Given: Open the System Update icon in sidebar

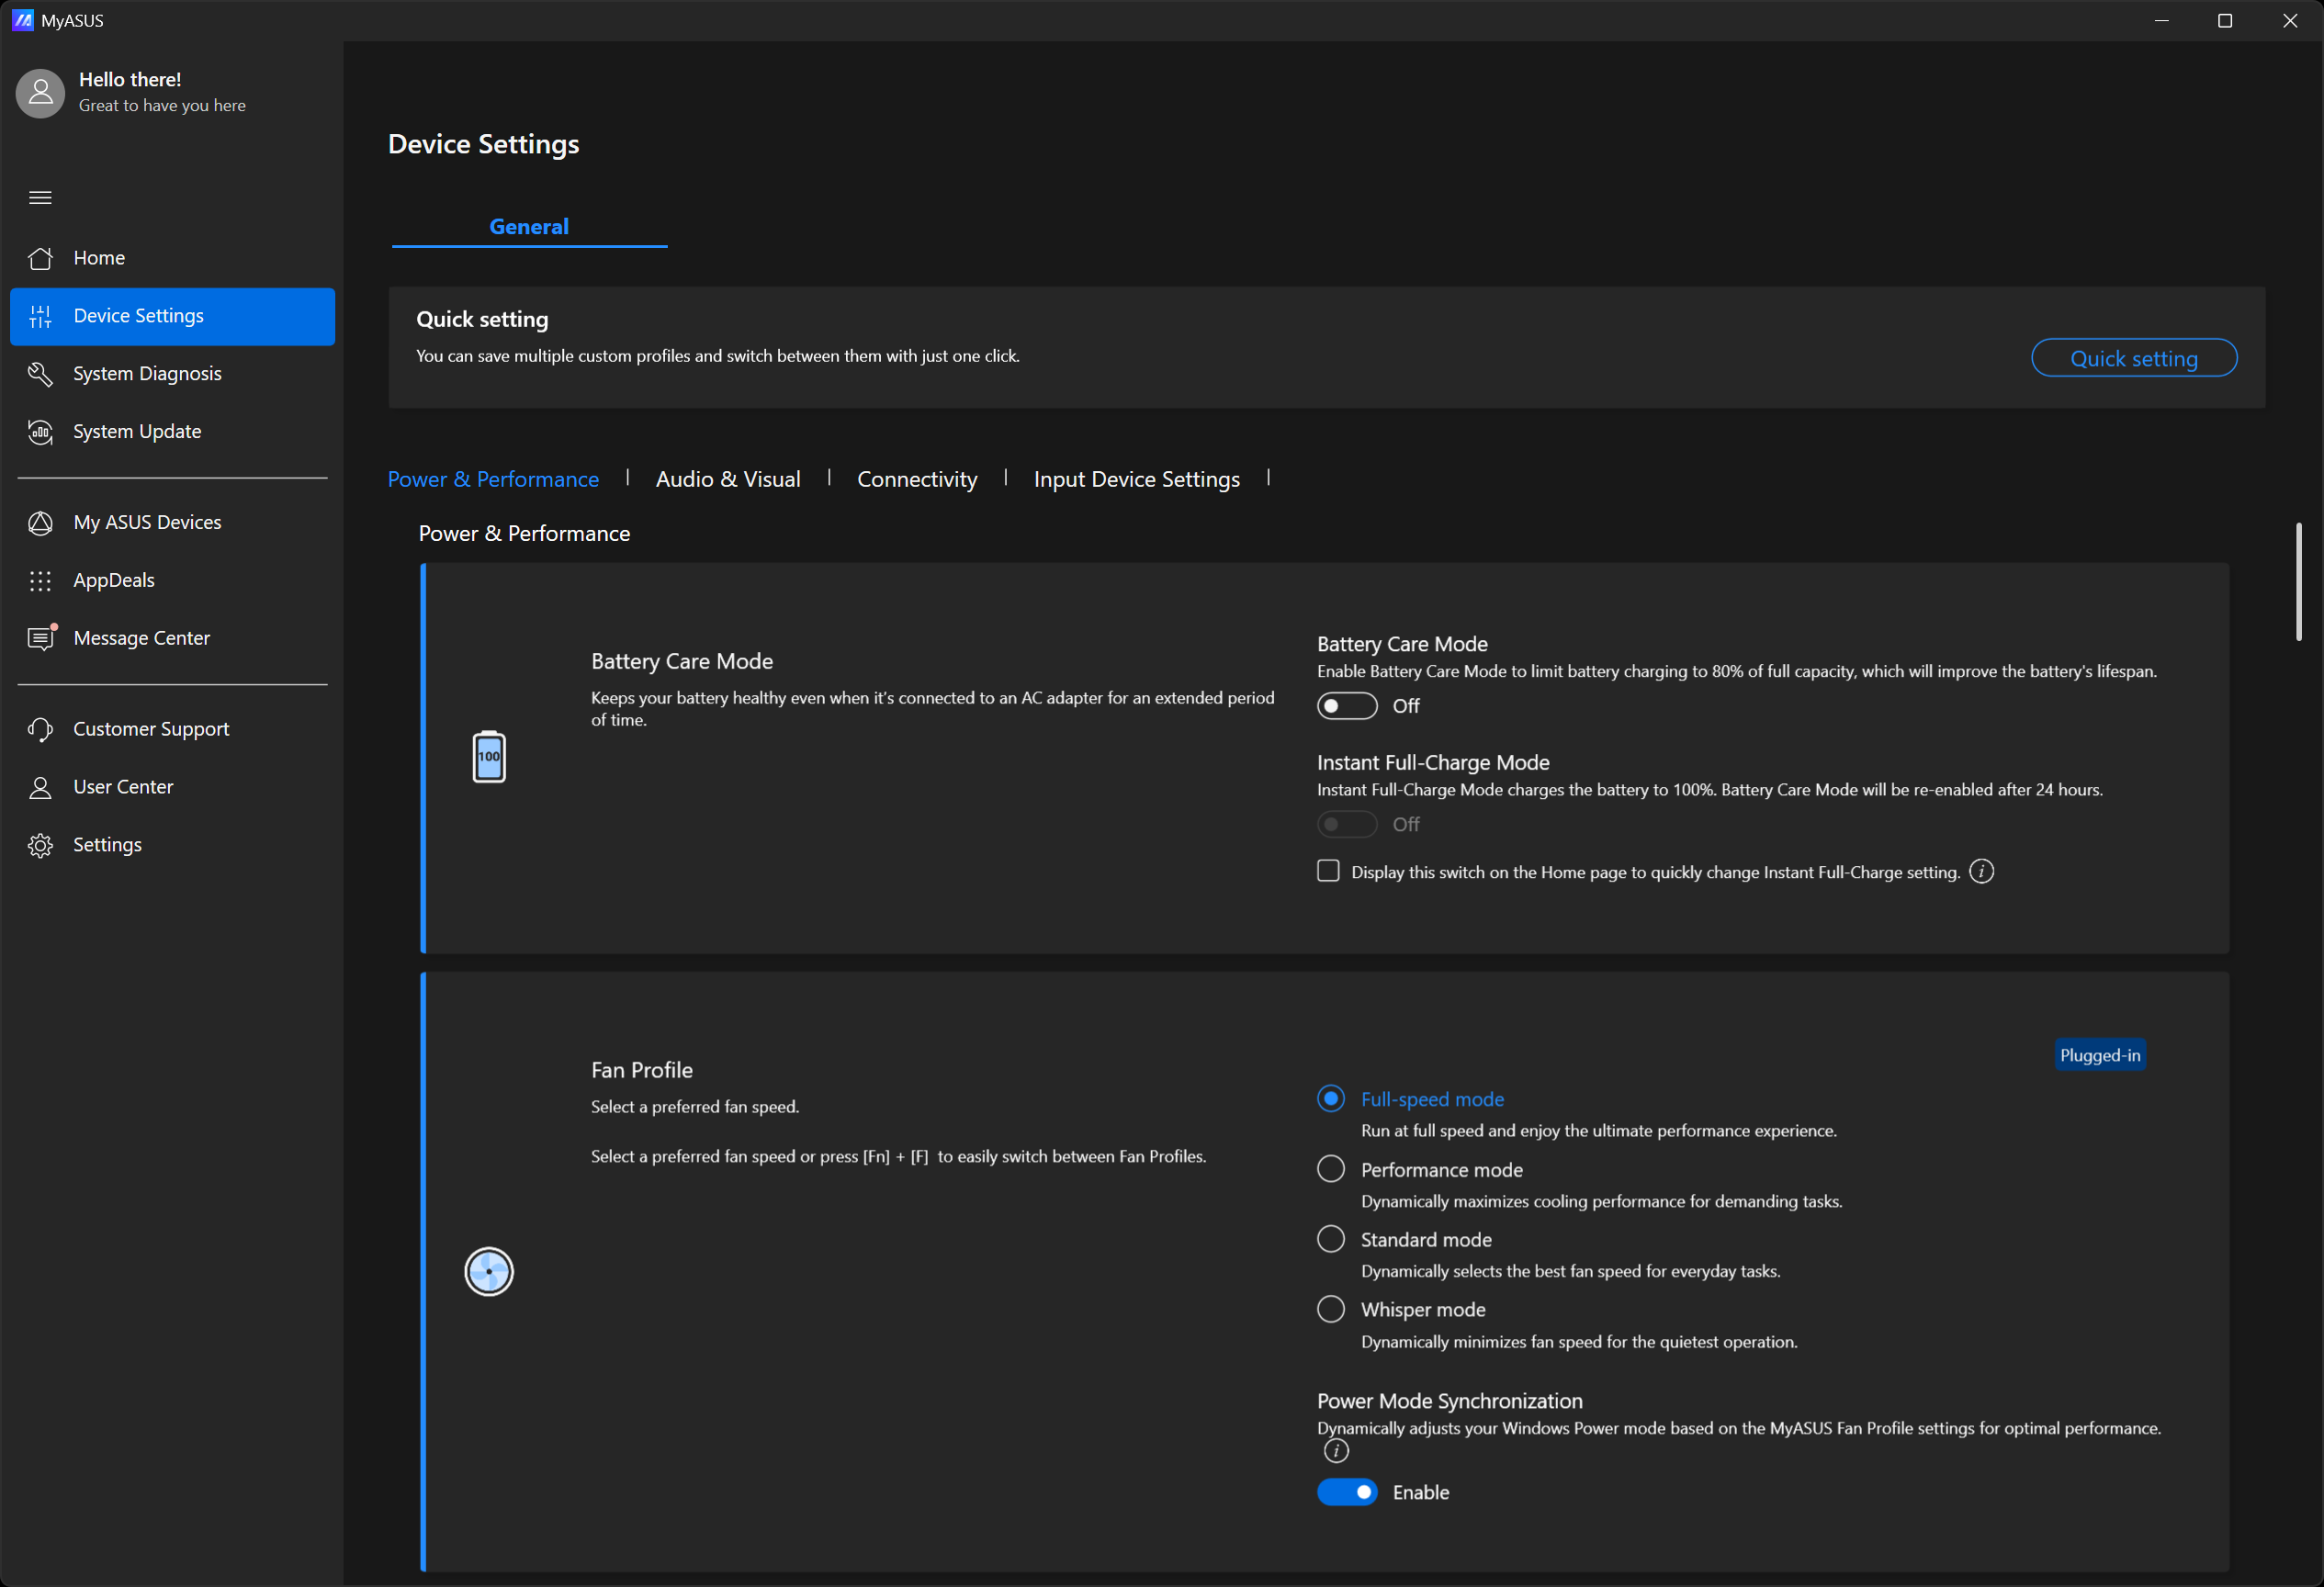Looking at the screenshot, I should coord(40,432).
